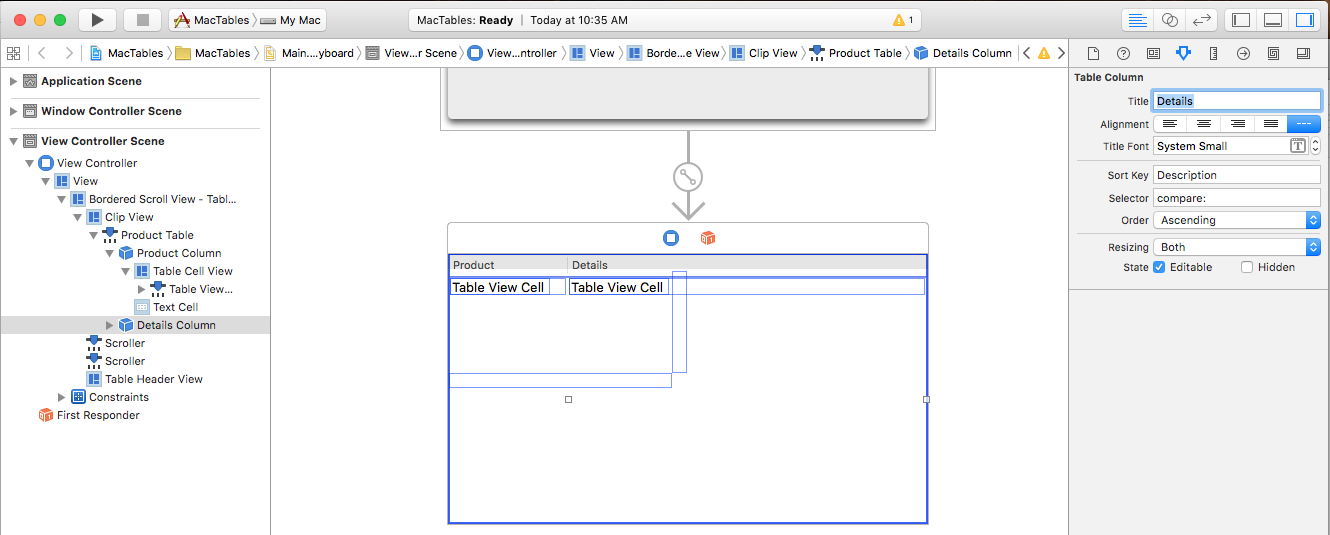Open MacTables folder in jump bar
This screenshot has width=1330, height=535.
point(213,53)
